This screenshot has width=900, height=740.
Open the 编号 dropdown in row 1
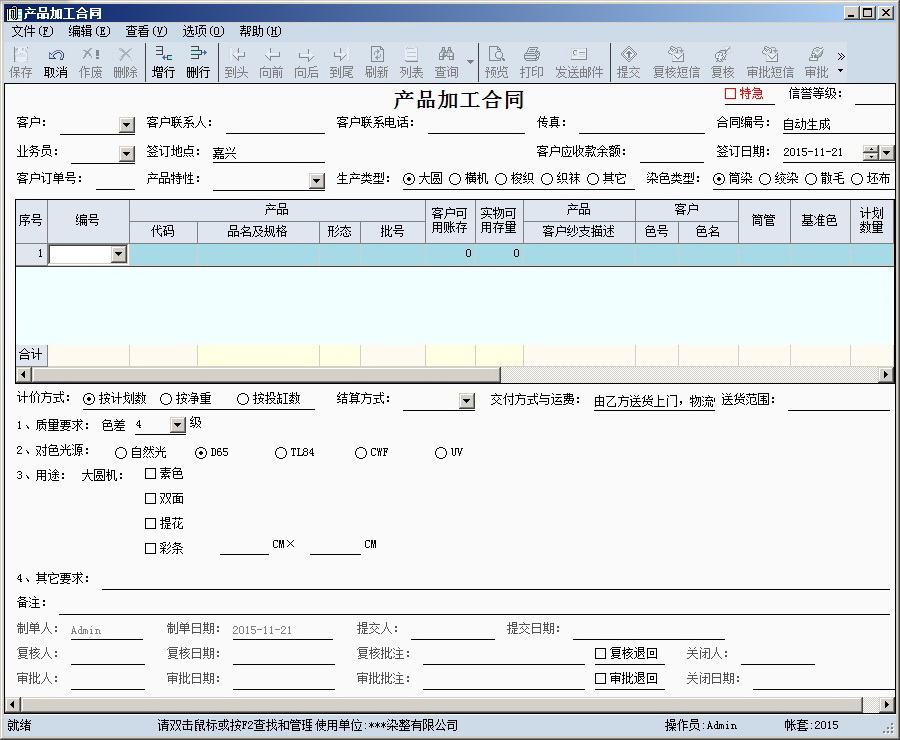click(119, 254)
